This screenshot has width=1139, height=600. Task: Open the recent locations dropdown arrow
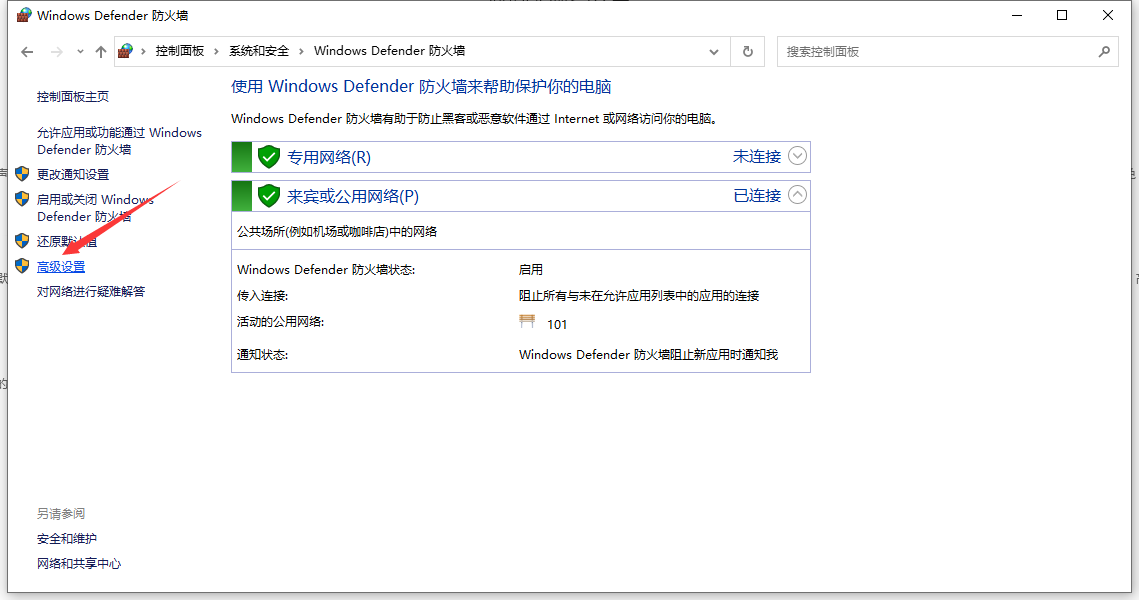(x=80, y=51)
